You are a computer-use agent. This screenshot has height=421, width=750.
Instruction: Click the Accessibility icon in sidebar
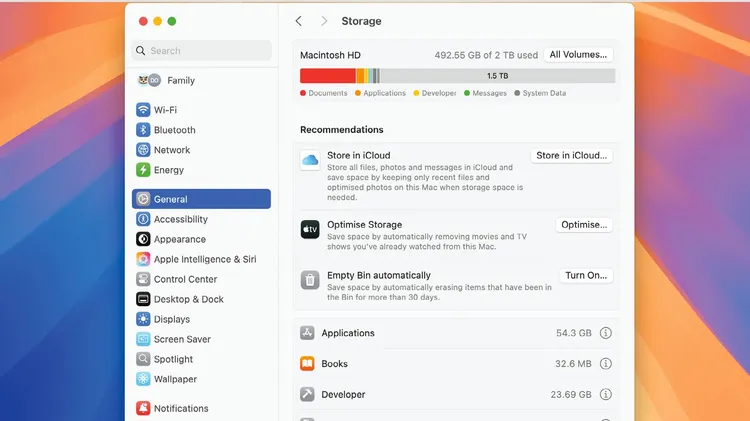tap(144, 219)
